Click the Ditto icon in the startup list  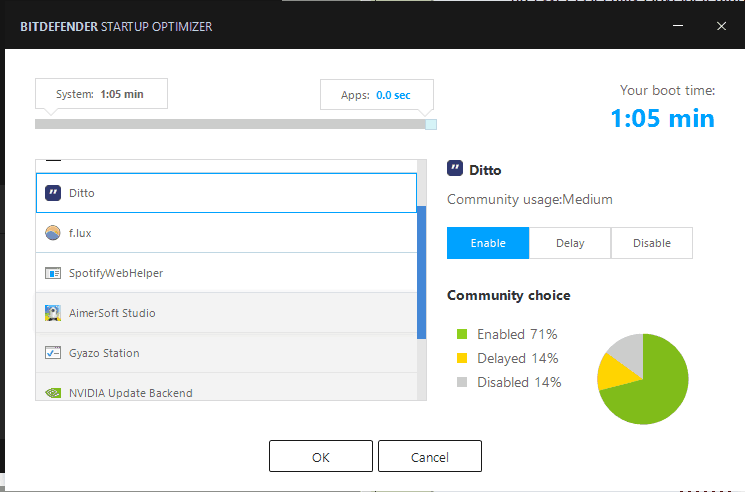pos(53,193)
